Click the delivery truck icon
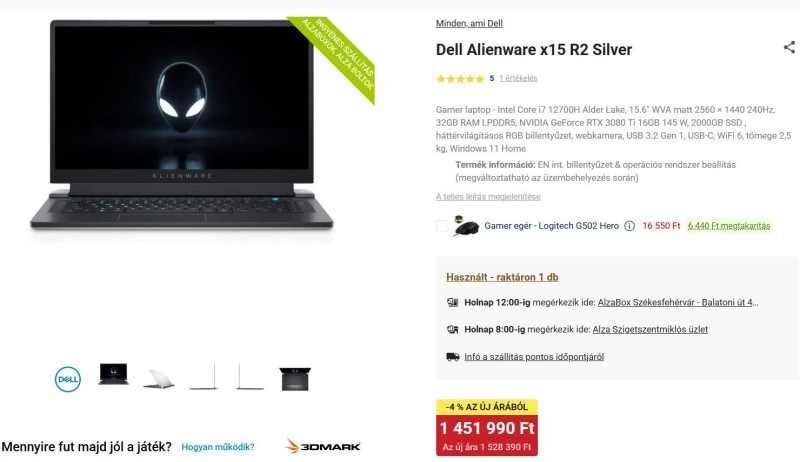The width and height of the screenshot is (800, 462). (453, 356)
